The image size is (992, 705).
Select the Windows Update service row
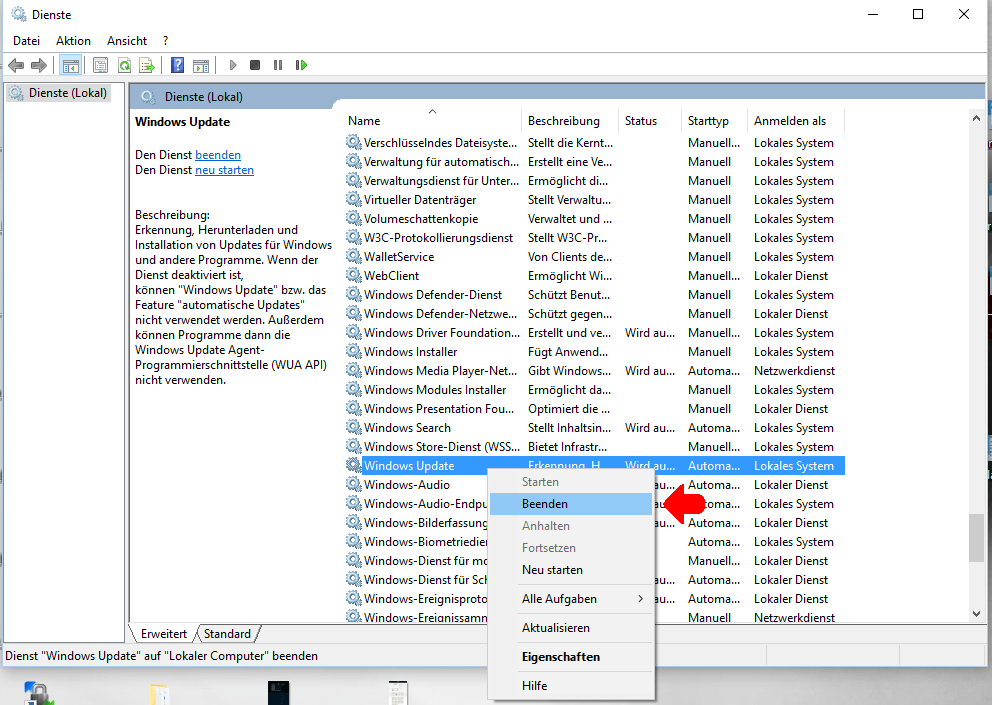coord(595,466)
